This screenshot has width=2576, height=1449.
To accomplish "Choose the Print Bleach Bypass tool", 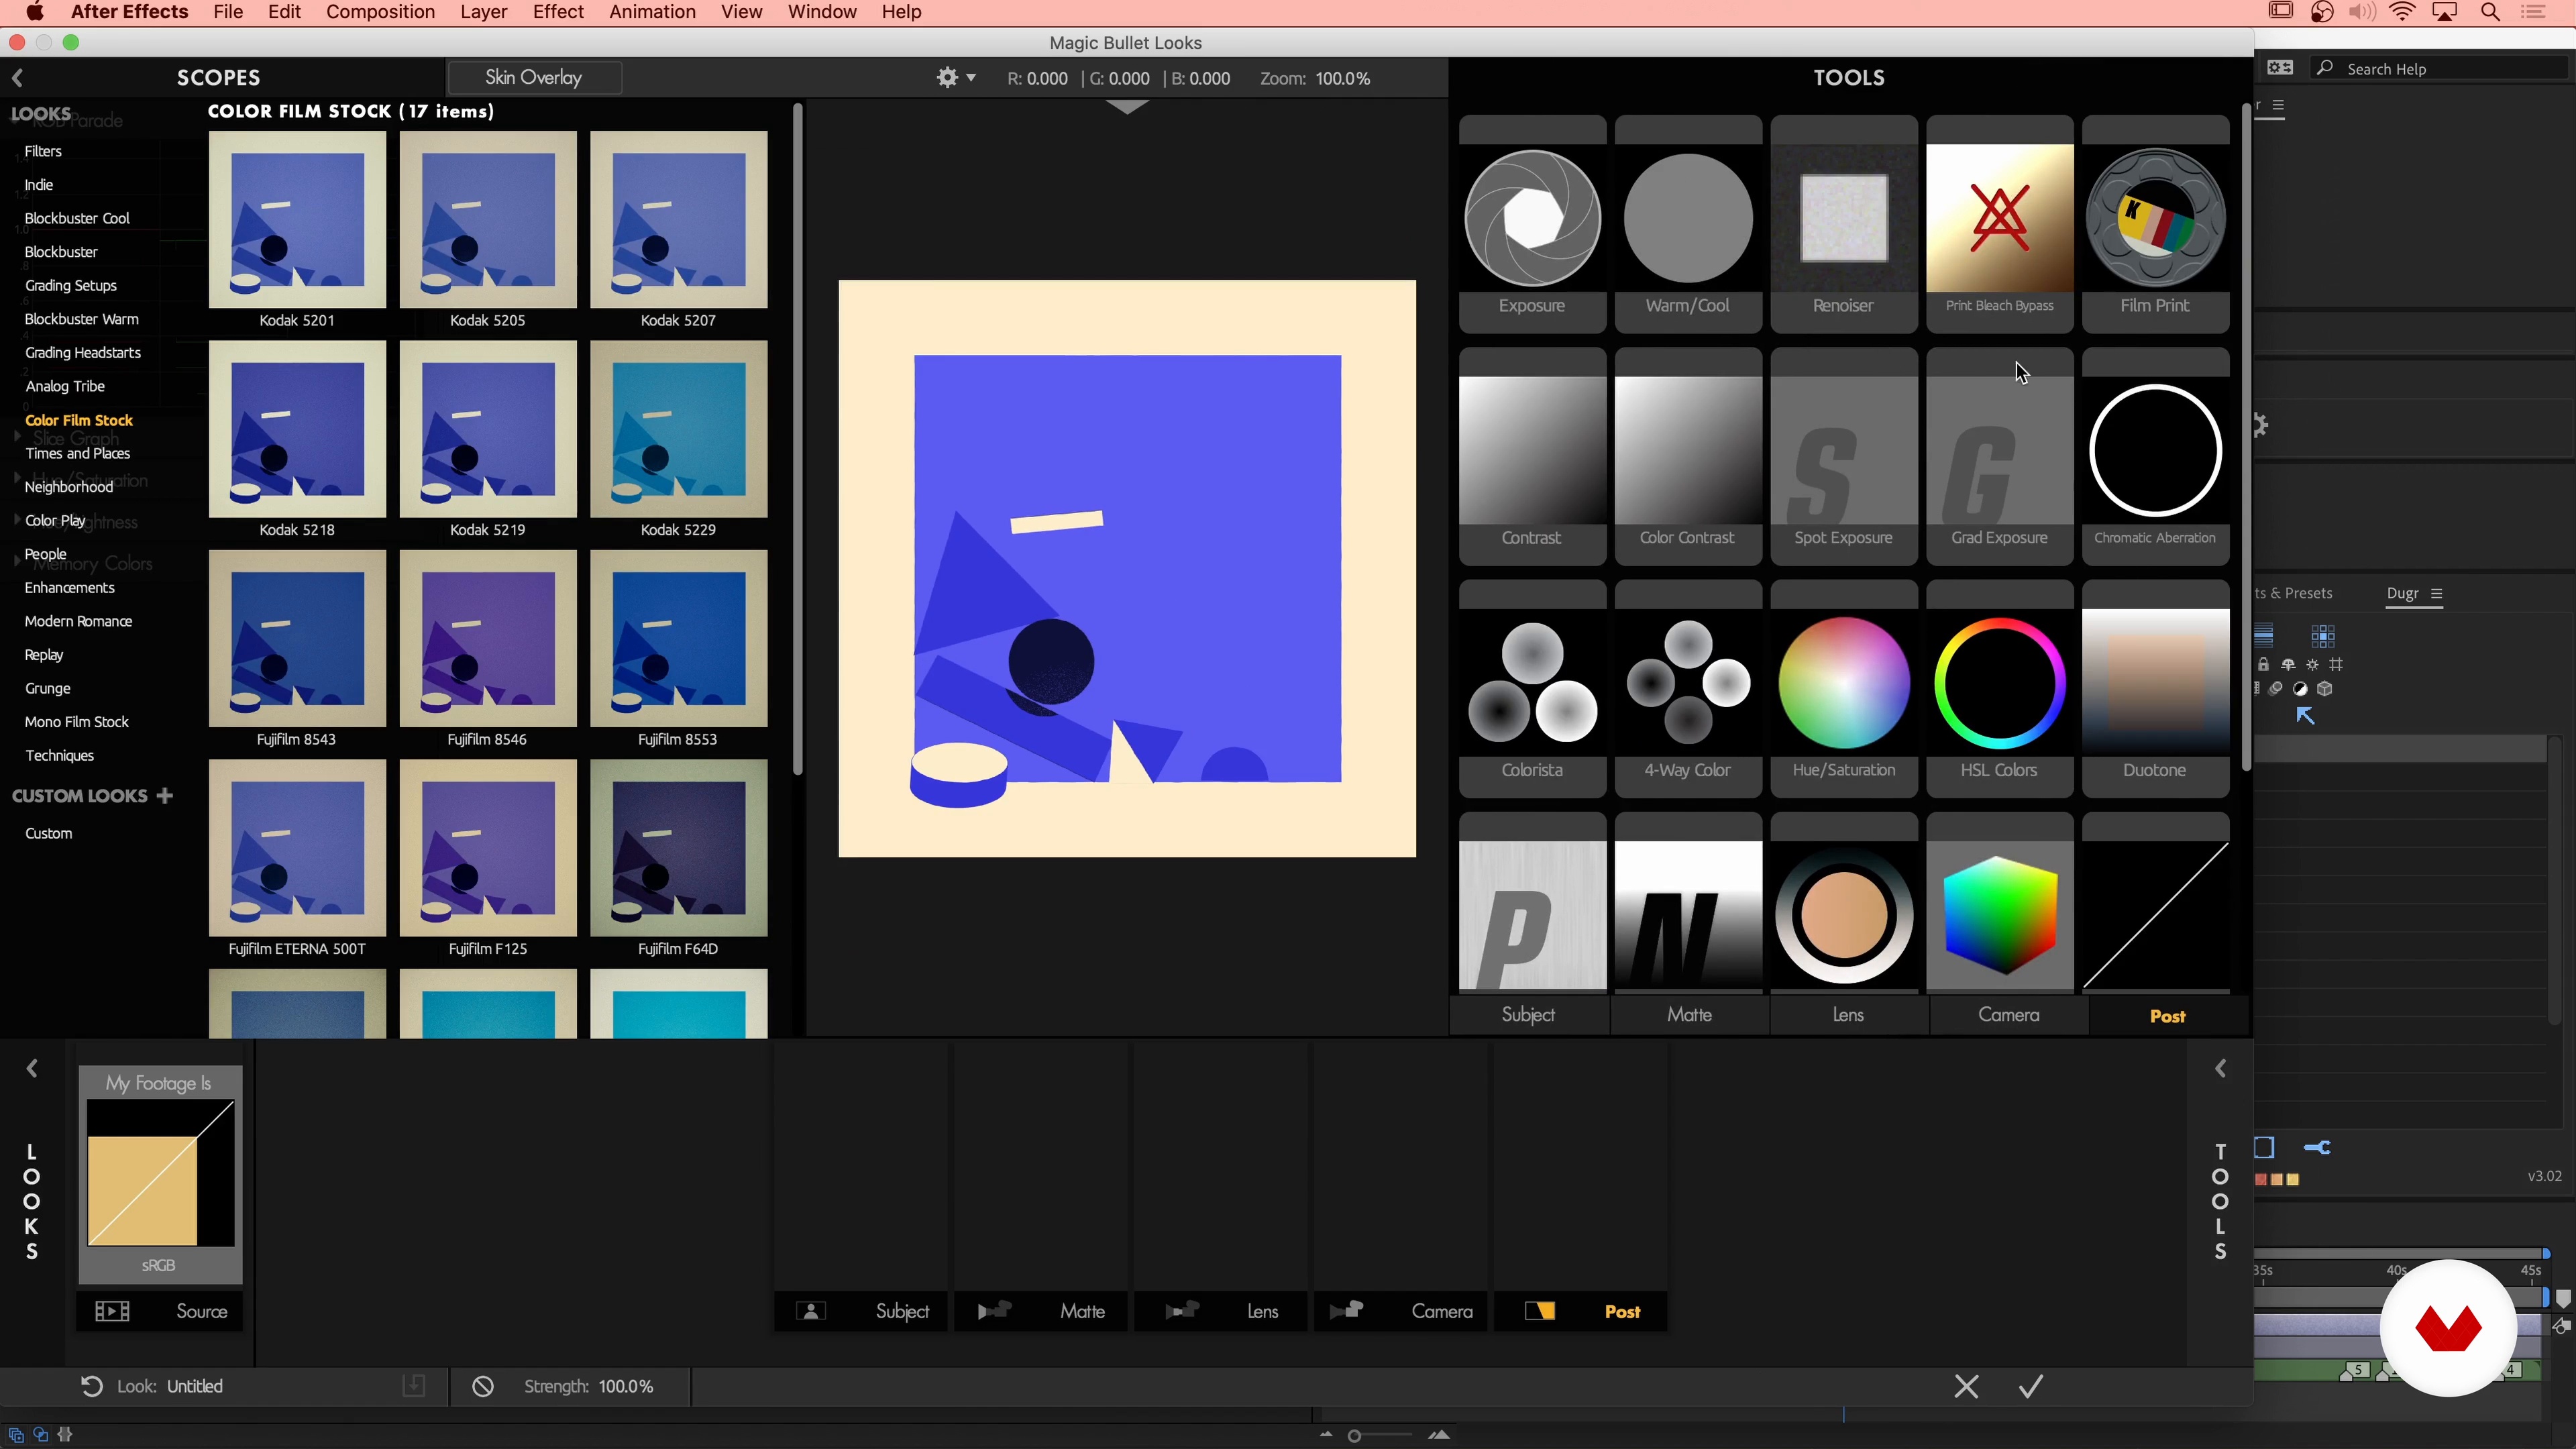I will (x=1999, y=224).
